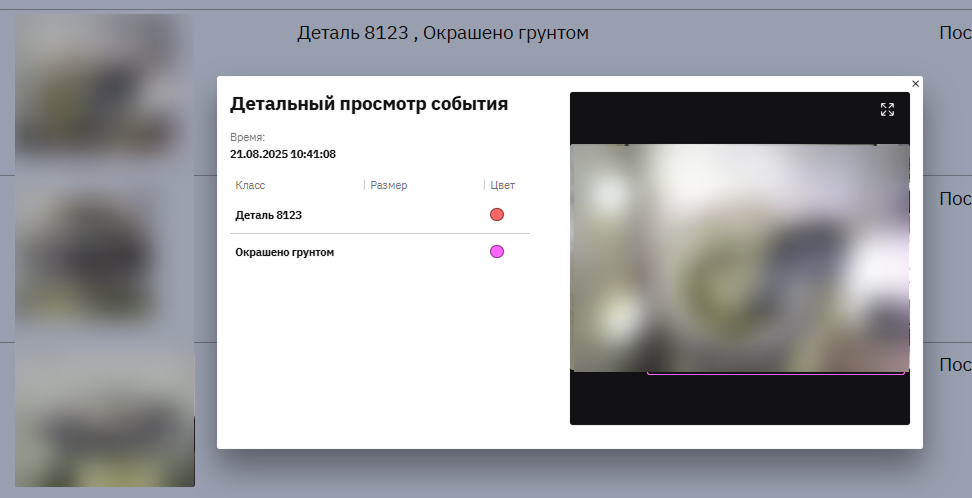Click magenta swatch for Окрашено грунтом

[497, 252]
